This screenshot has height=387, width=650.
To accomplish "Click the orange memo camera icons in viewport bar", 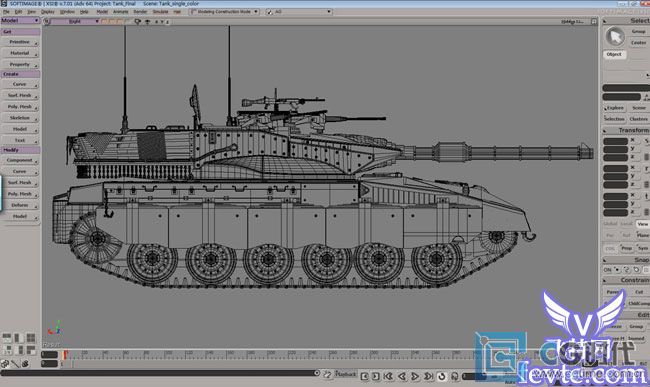I will [x=112, y=22].
